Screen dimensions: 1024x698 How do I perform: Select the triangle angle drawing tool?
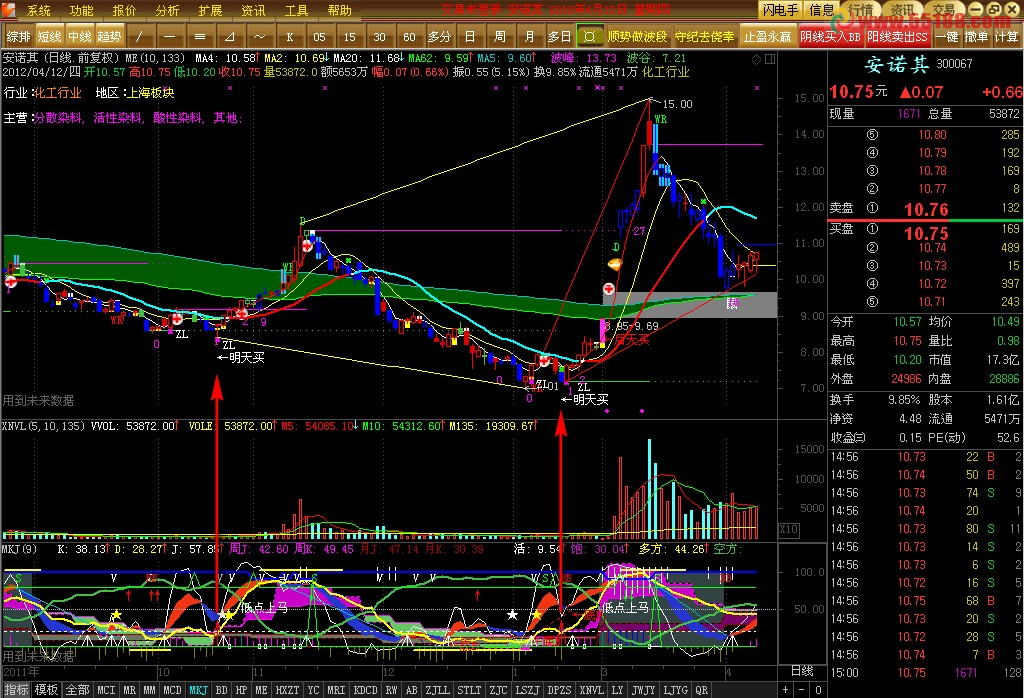pyautogui.click(x=230, y=37)
